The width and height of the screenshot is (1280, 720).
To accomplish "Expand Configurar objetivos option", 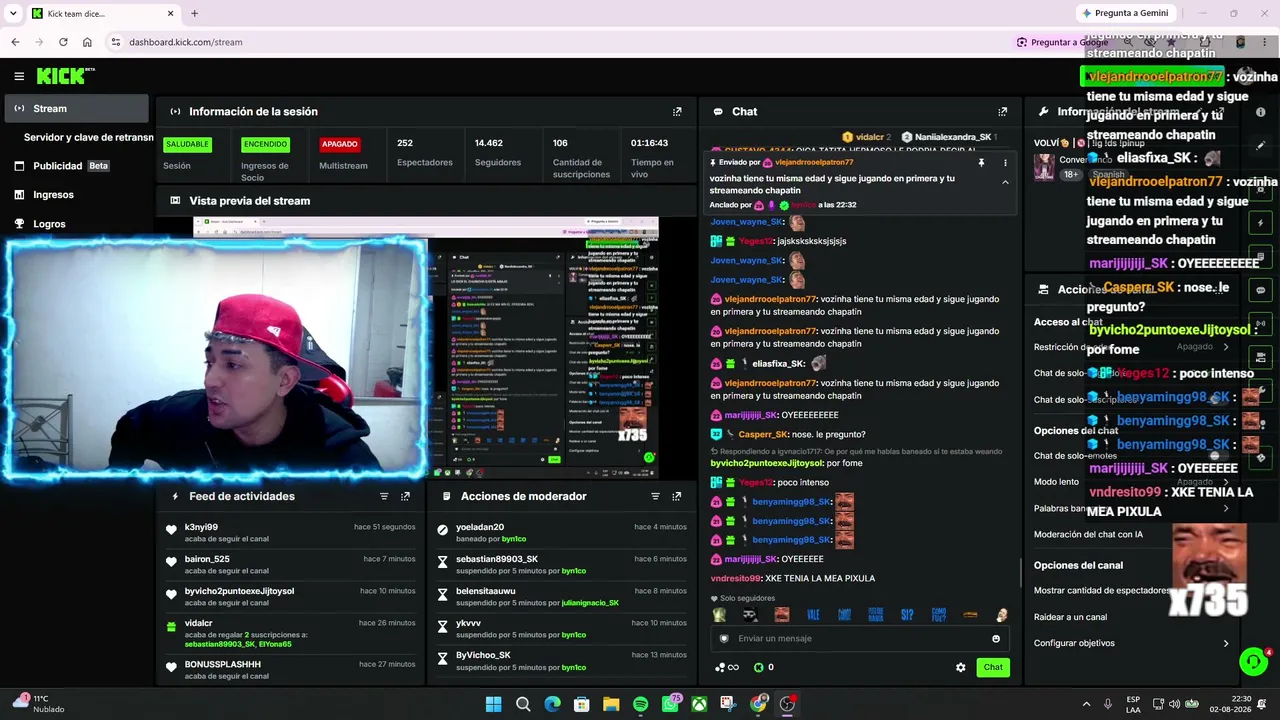I will [x=1132, y=643].
